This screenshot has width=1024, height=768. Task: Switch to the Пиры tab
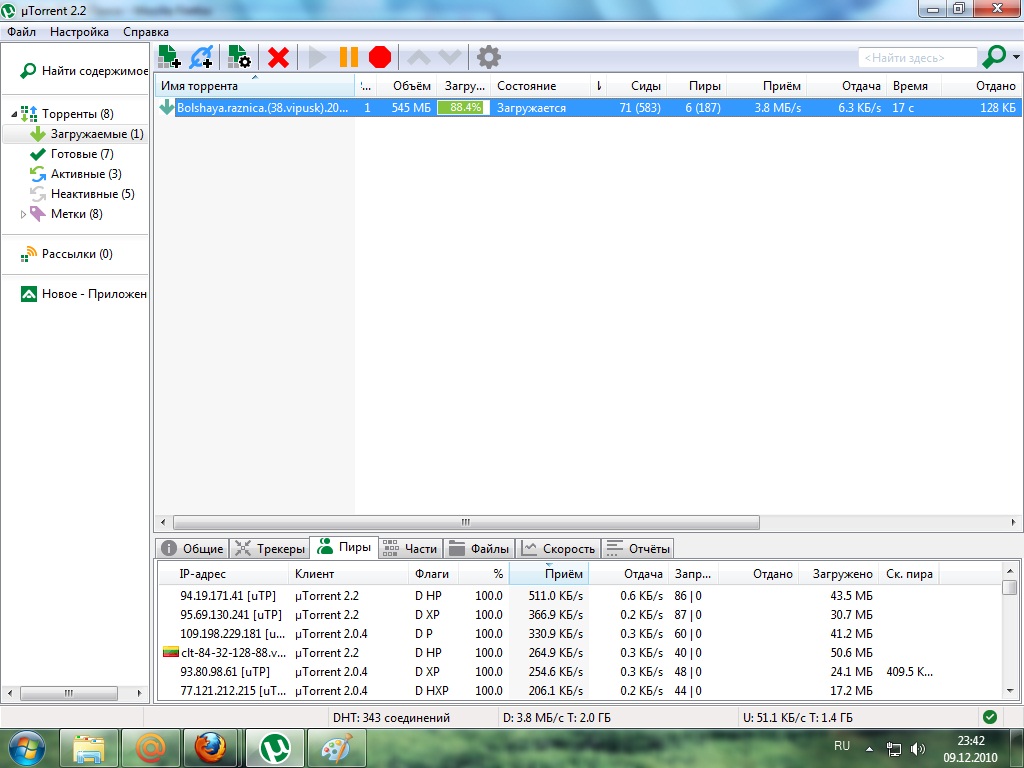344,547
